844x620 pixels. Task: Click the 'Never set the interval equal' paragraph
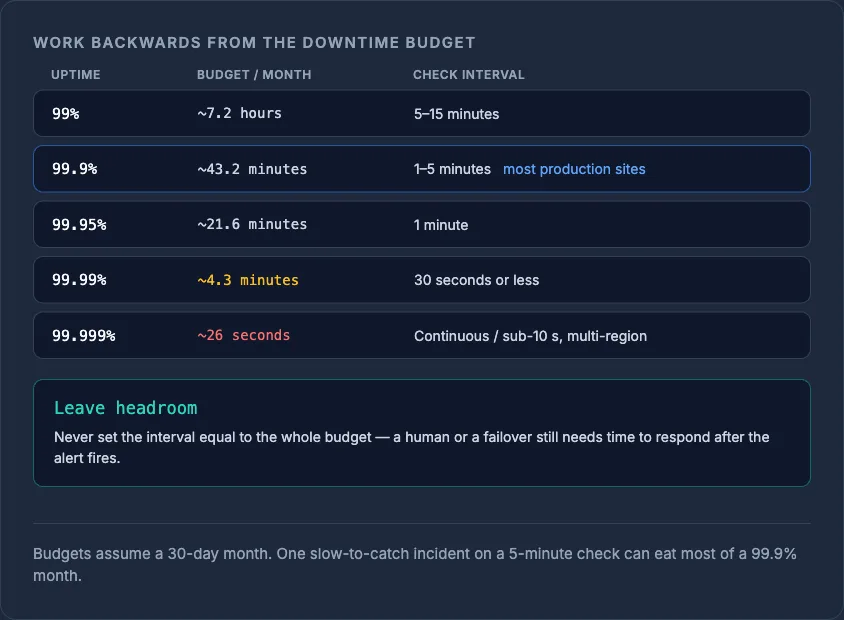coord(411,447)
